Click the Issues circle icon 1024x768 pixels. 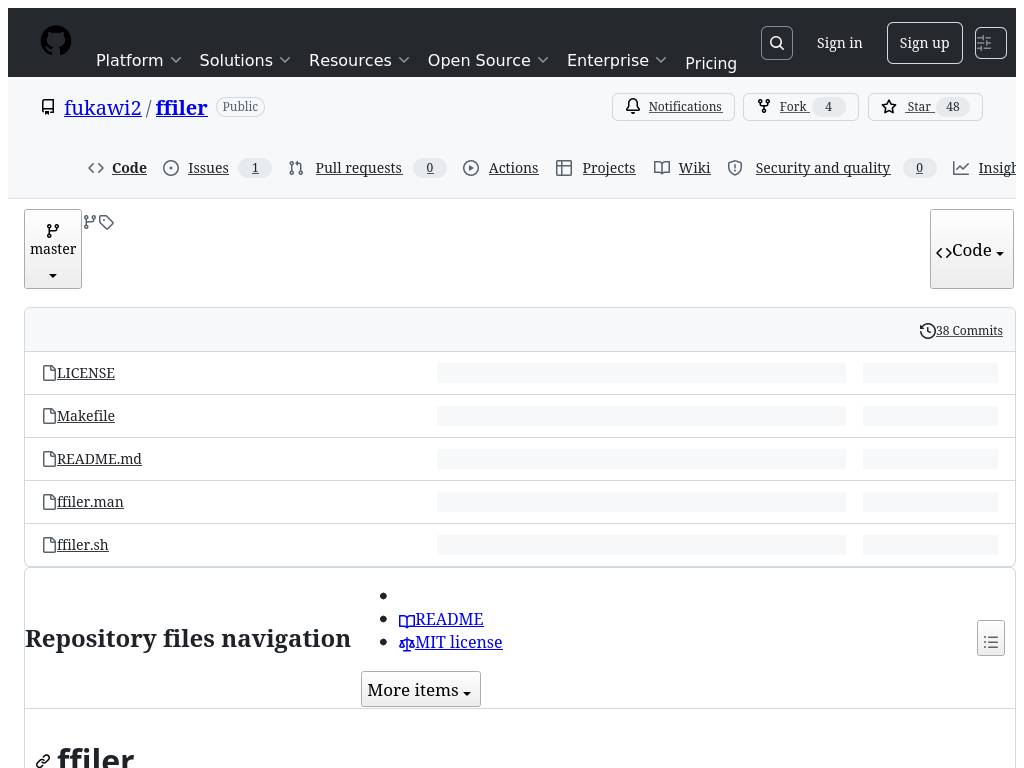170,168
